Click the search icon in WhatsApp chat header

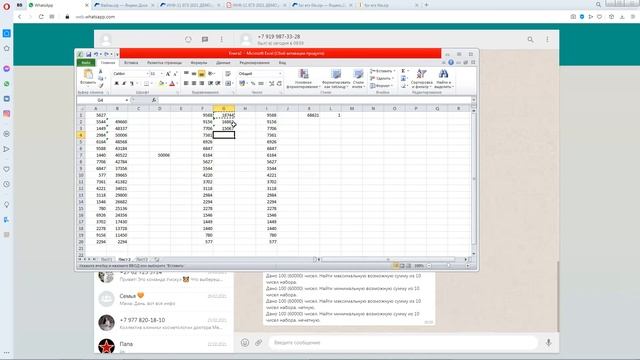click(x=530, y=40)
